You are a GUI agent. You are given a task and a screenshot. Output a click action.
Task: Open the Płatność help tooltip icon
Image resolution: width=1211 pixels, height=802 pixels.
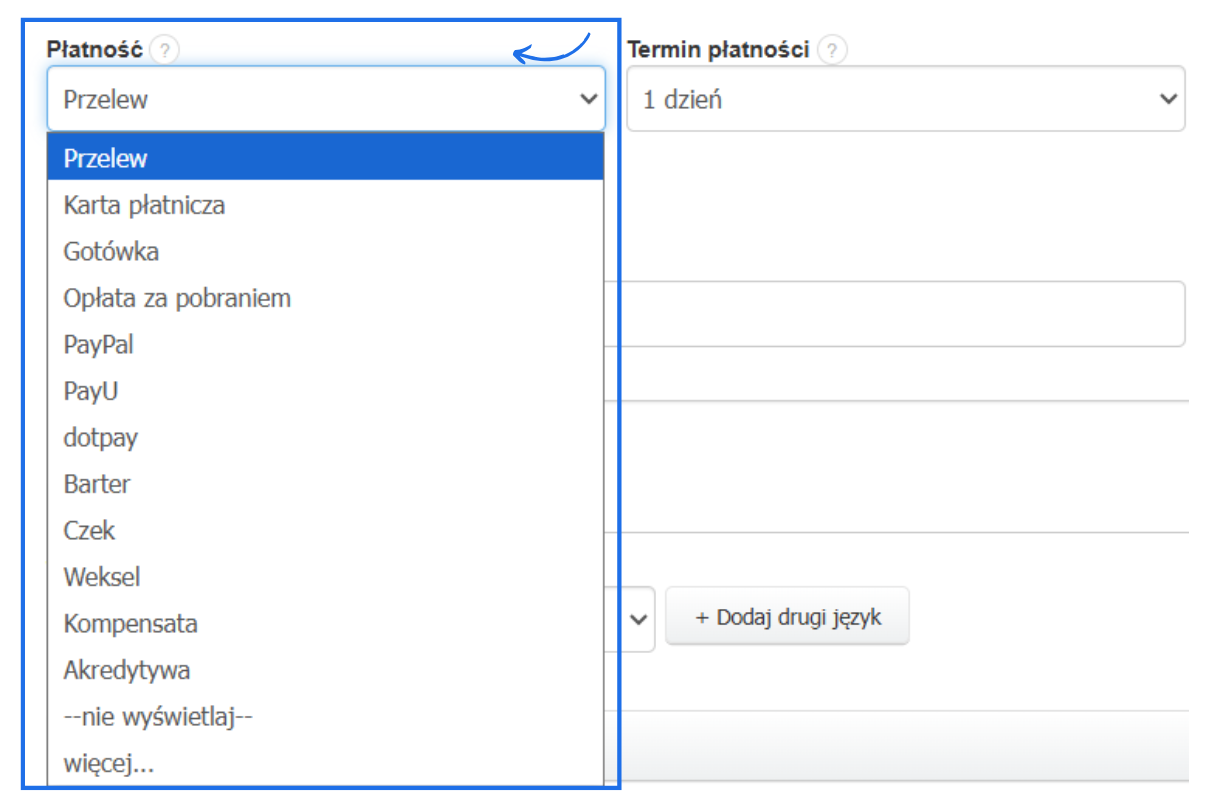point(166,48)
